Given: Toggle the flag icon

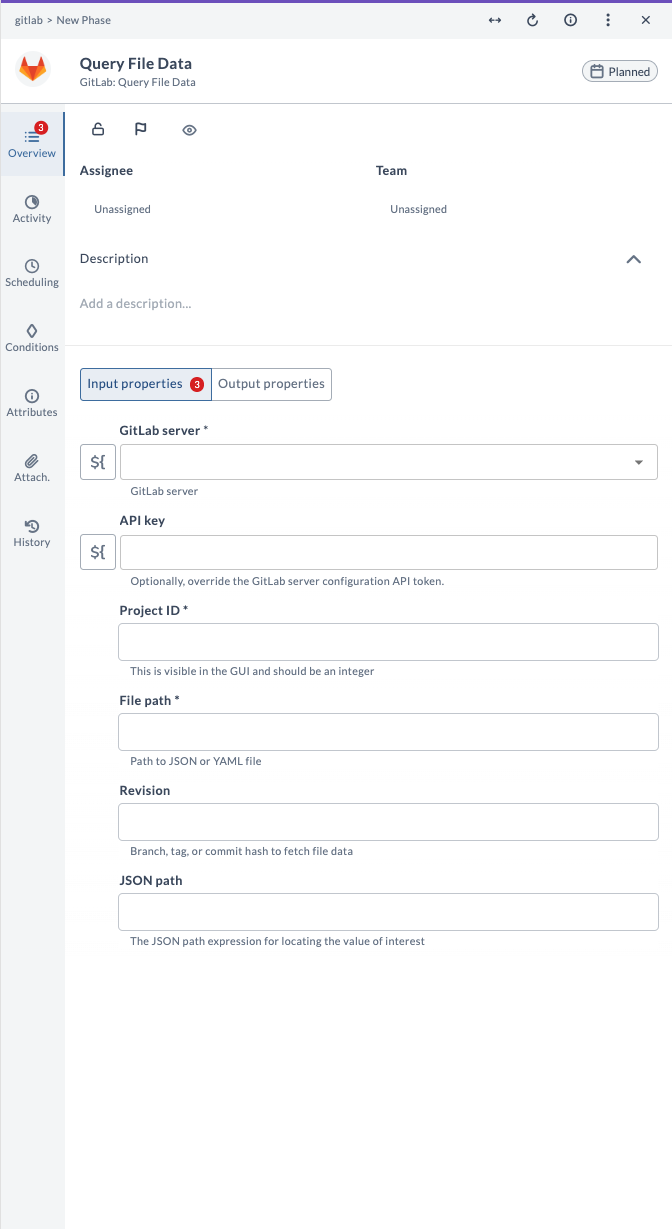Looking at the screenshot, I should [141, 129].
